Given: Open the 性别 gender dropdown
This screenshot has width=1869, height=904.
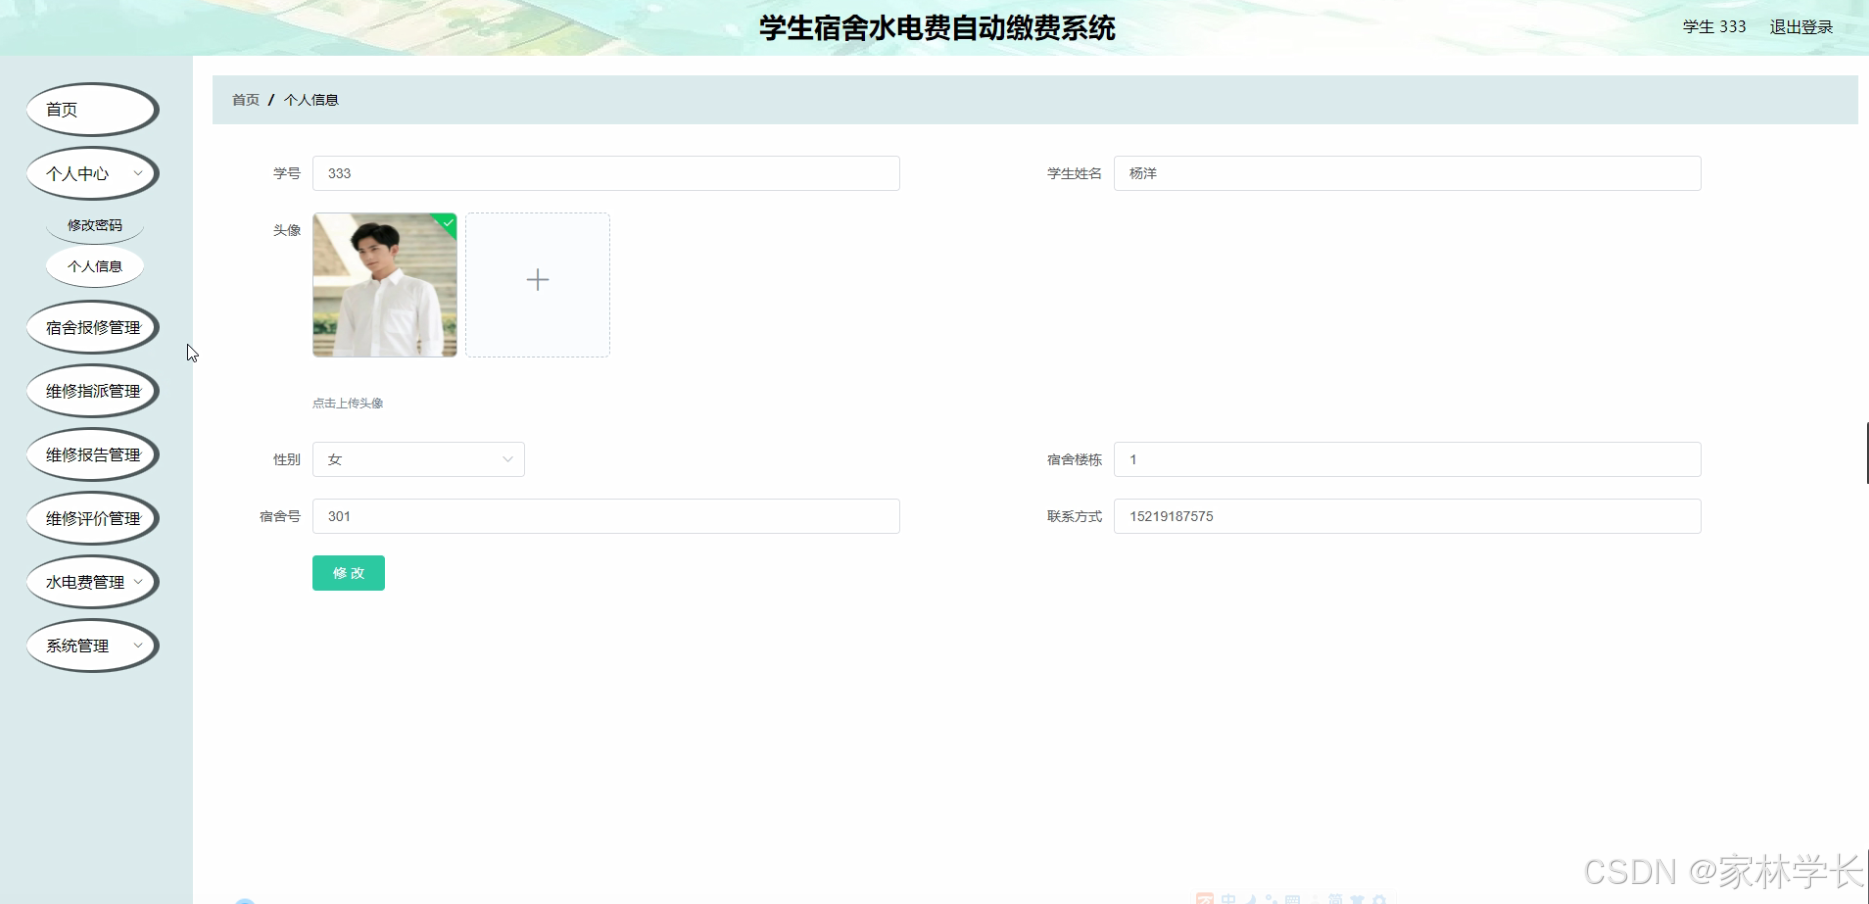Looking at the screenshot, I should [418, 459].
